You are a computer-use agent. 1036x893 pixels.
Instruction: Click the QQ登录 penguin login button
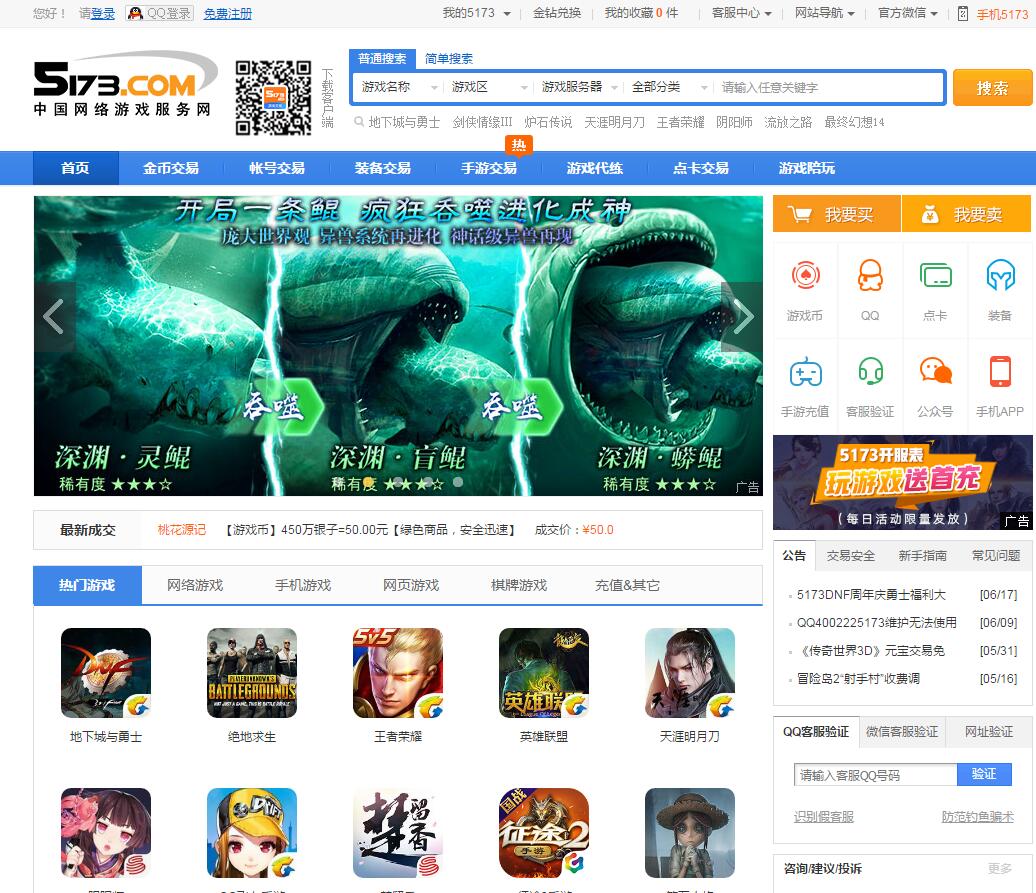[x=159, y=13]
